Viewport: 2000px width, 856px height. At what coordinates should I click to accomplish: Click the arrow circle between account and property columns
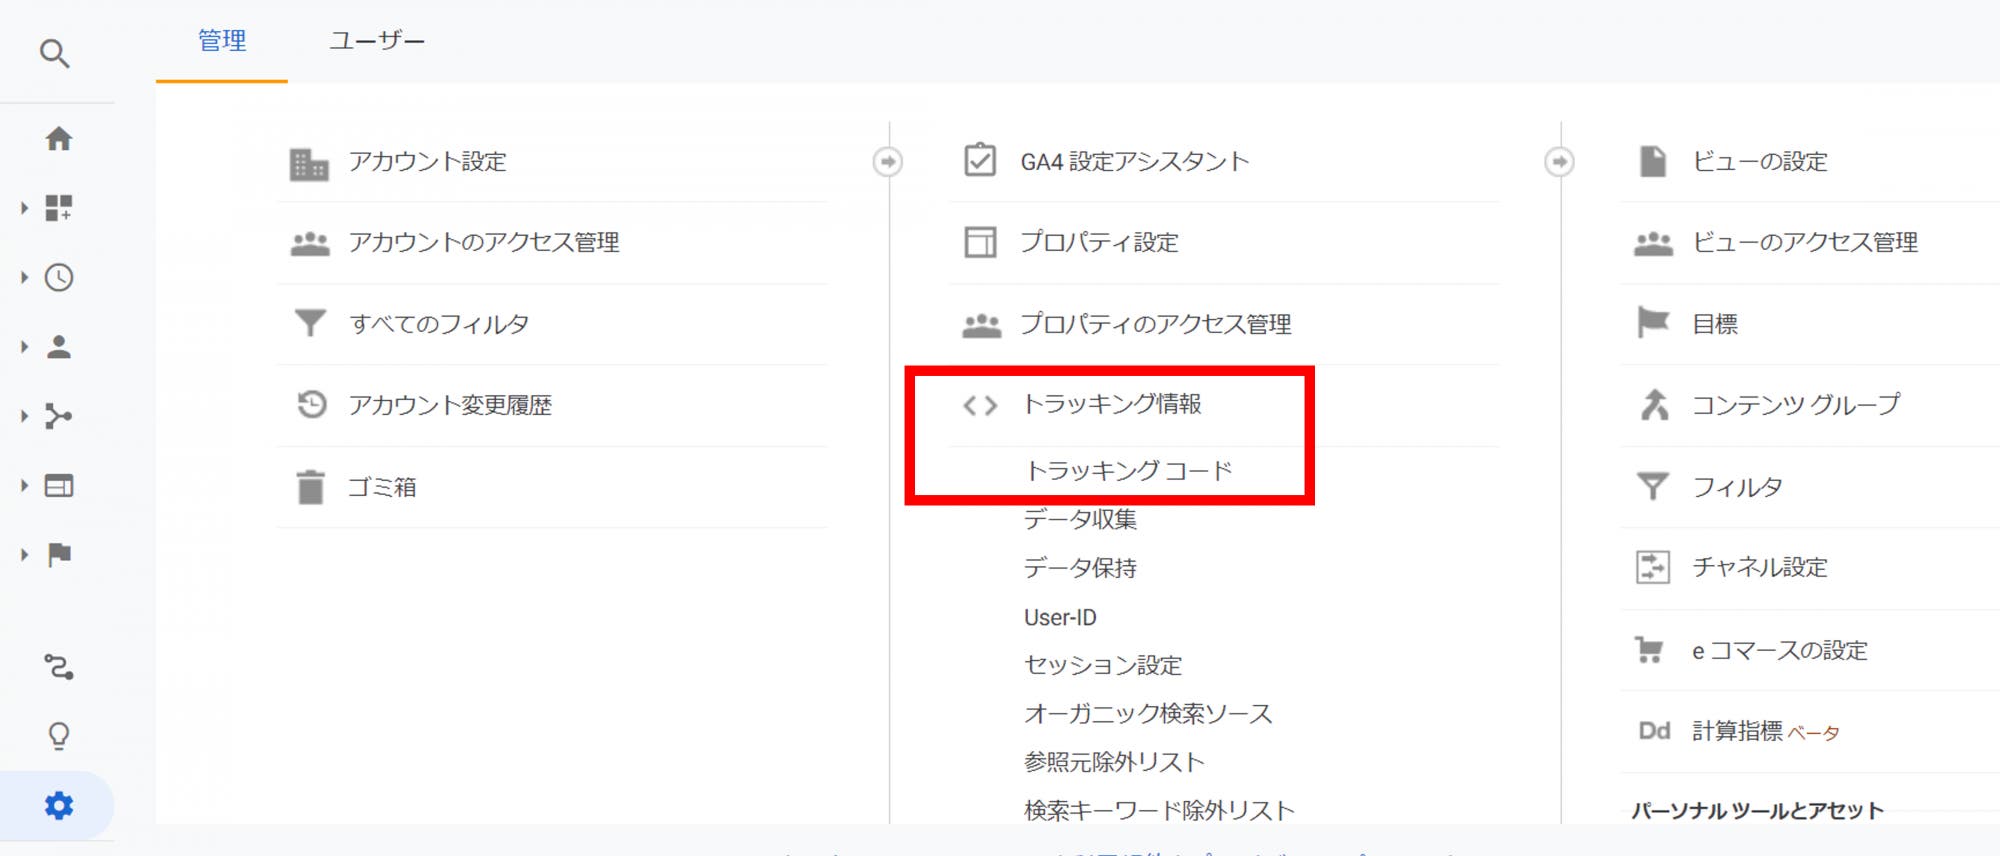pos(887,162)
